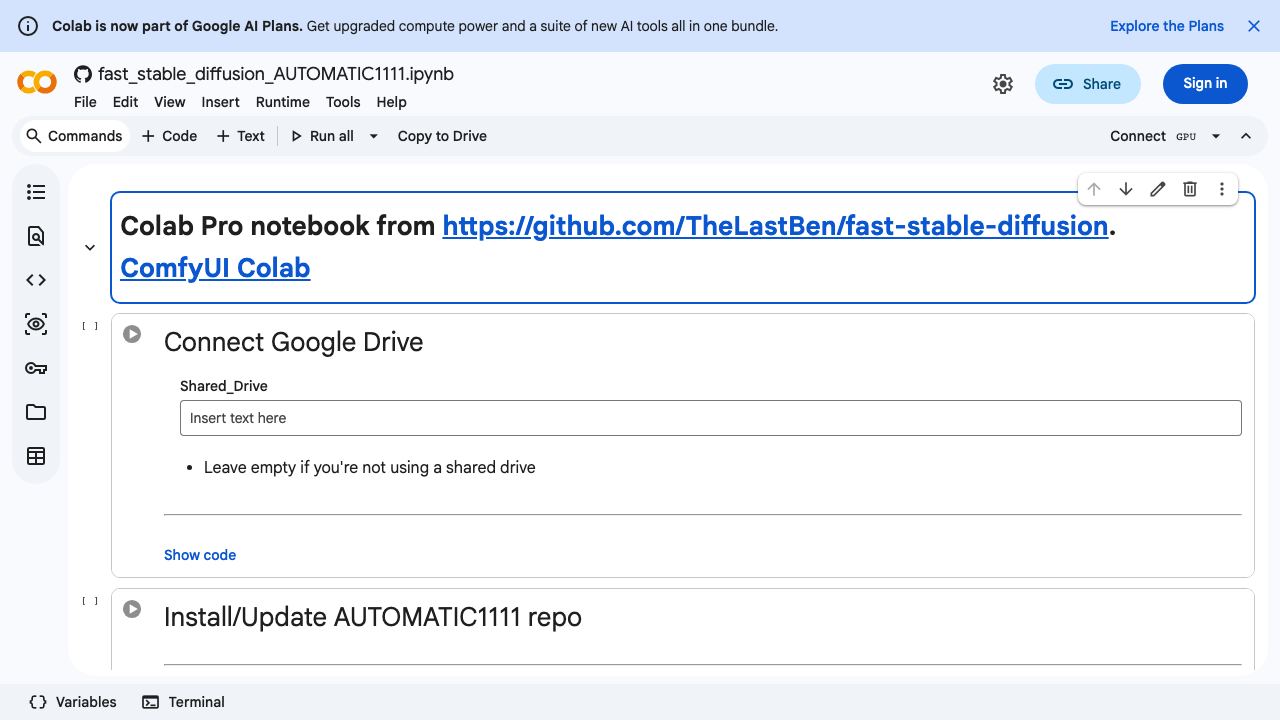This screenshot has width=1280, height=720.
Task: Click the GitHub icon beside notebook title
Action: 83,74
